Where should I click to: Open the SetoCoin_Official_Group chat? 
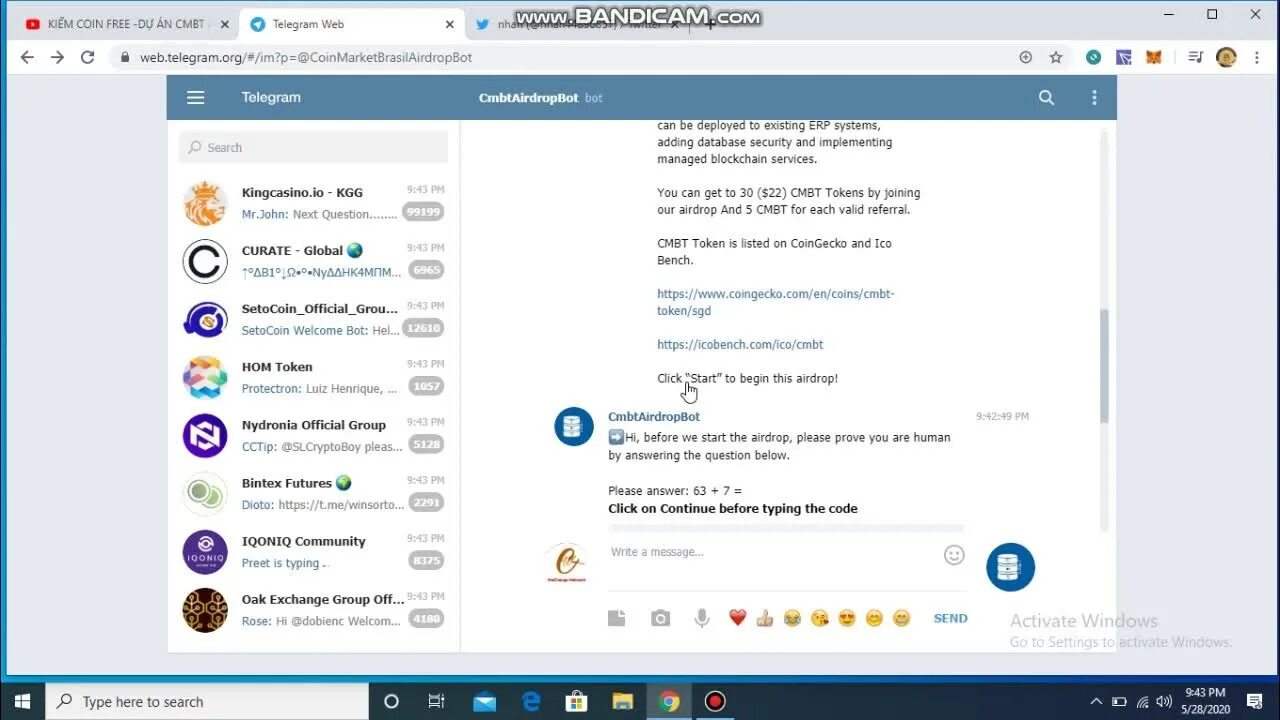314,319
